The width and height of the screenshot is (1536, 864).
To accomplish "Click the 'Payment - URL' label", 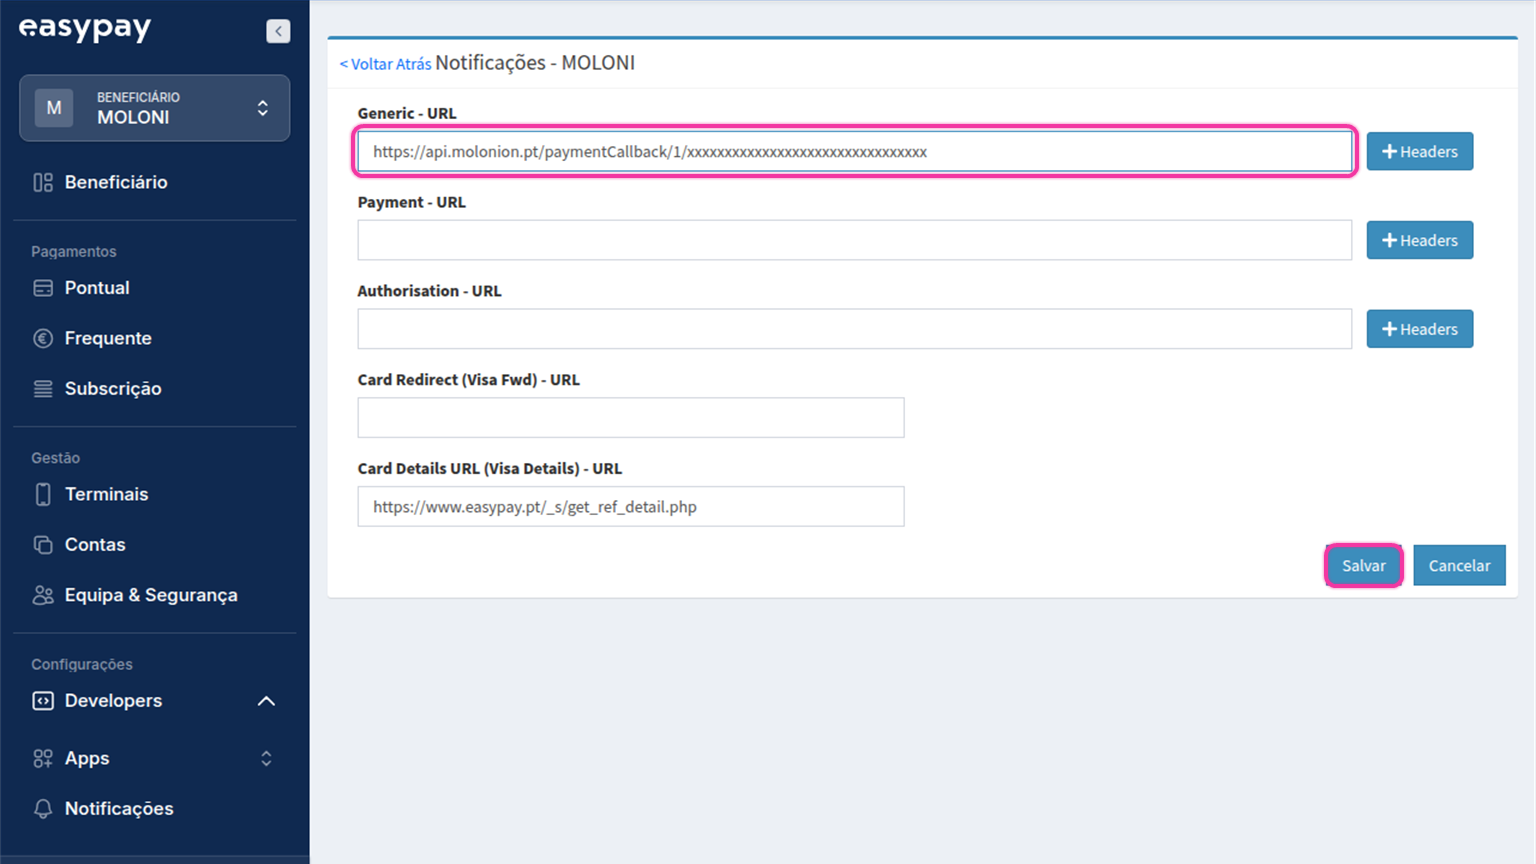I will coord(412,202).
